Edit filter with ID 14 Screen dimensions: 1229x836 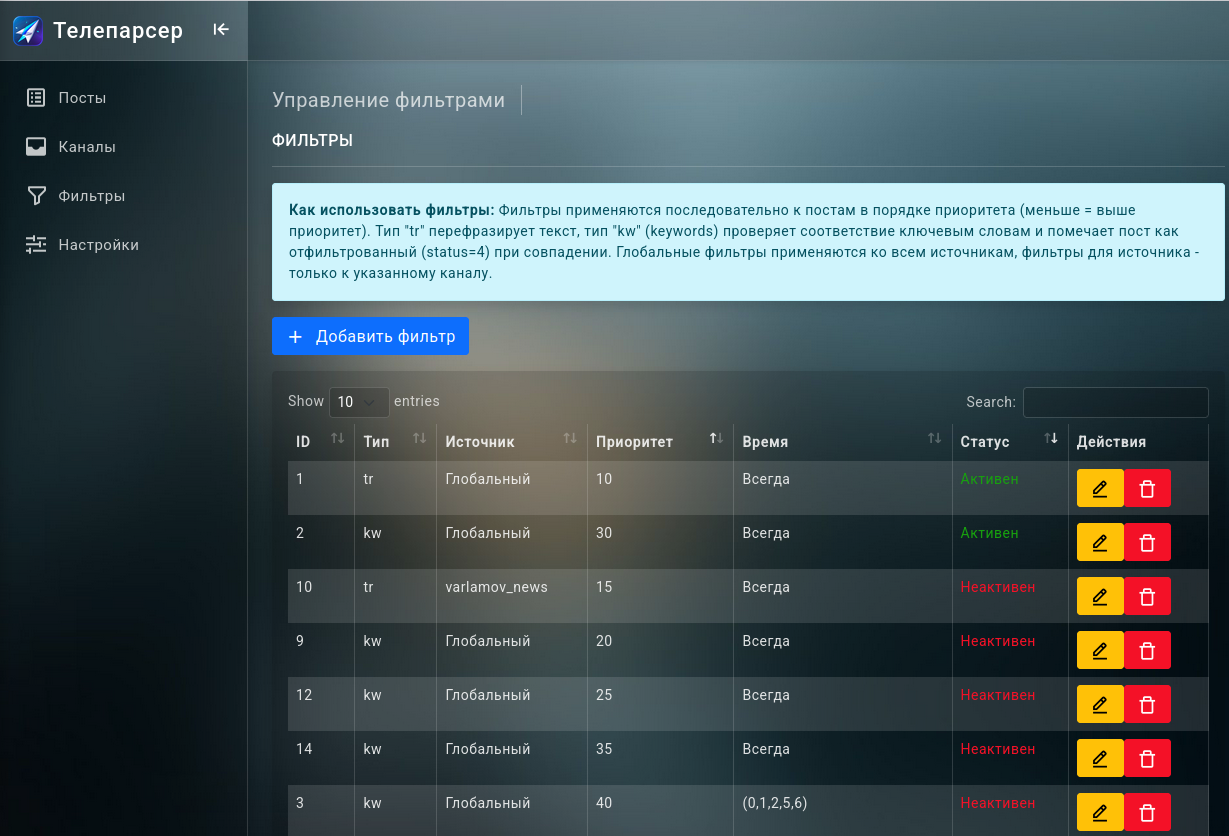[1100, 758]
